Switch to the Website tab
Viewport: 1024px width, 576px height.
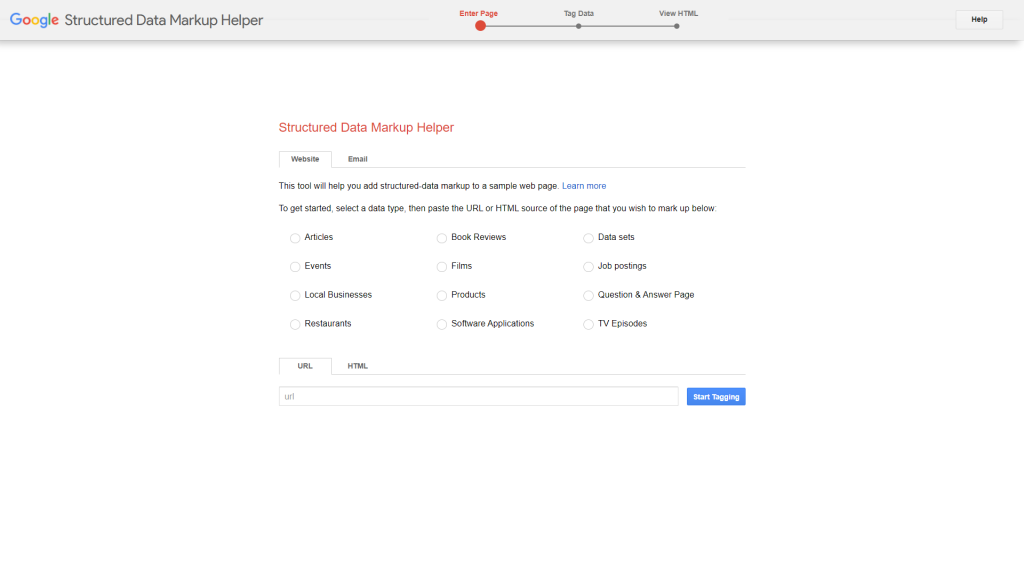click(305, 159)
